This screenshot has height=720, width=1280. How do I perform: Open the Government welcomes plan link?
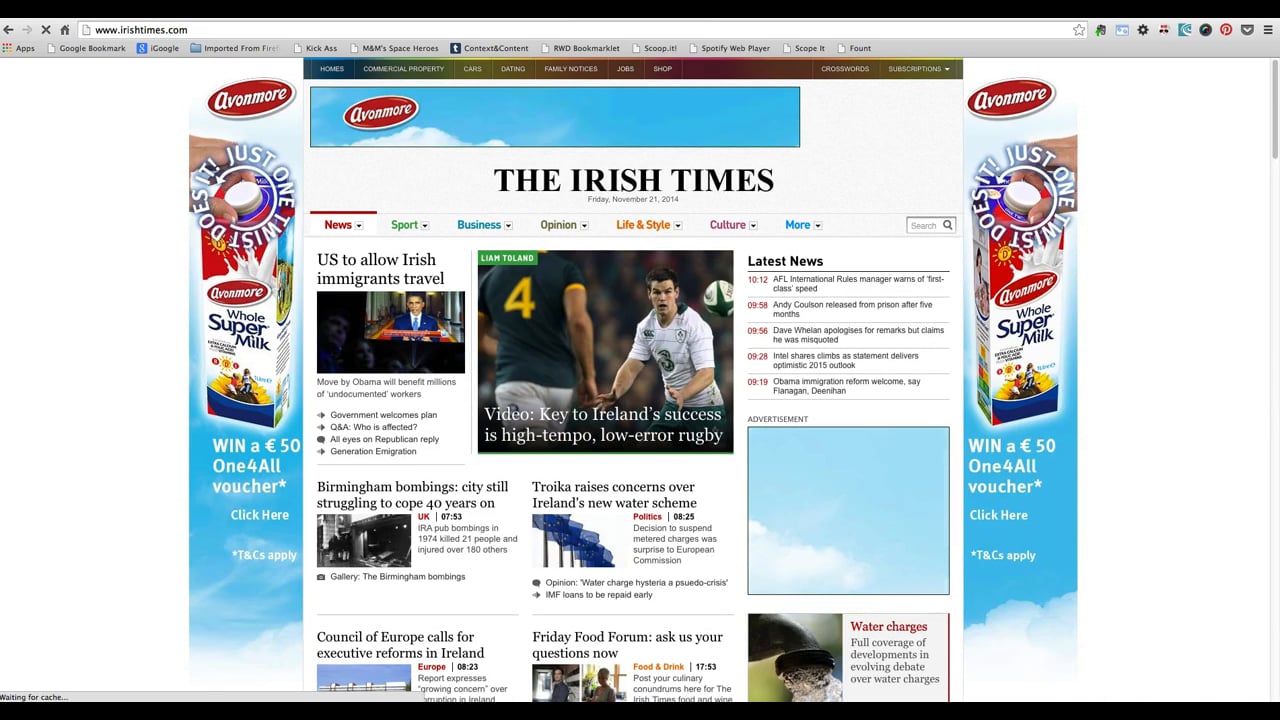(384, 415)
